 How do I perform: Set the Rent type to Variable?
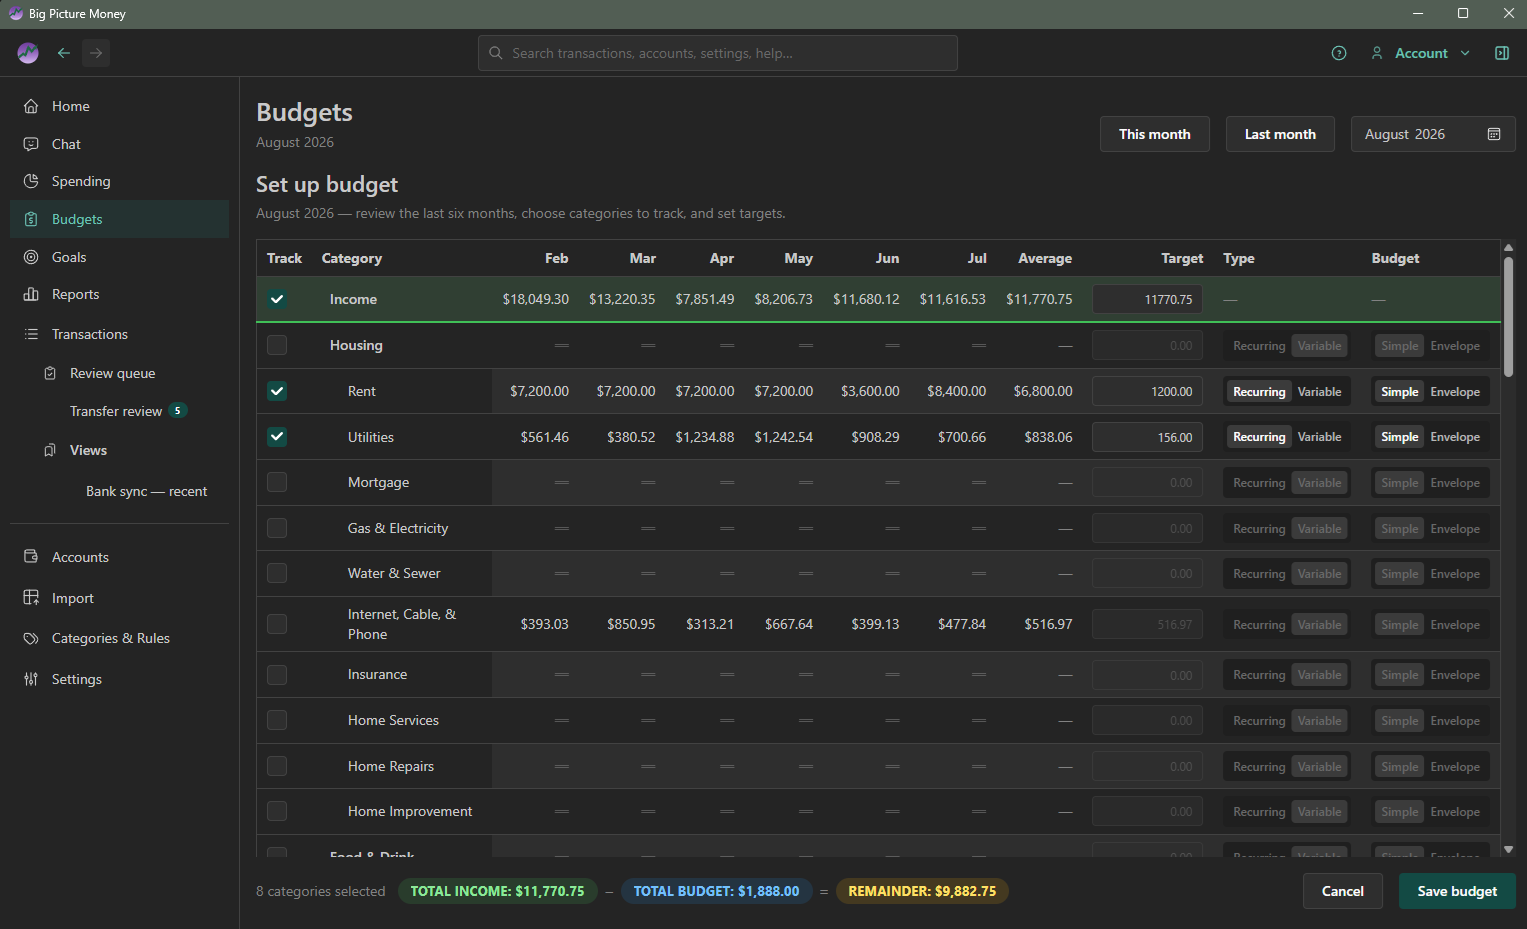pos(1319,392)
